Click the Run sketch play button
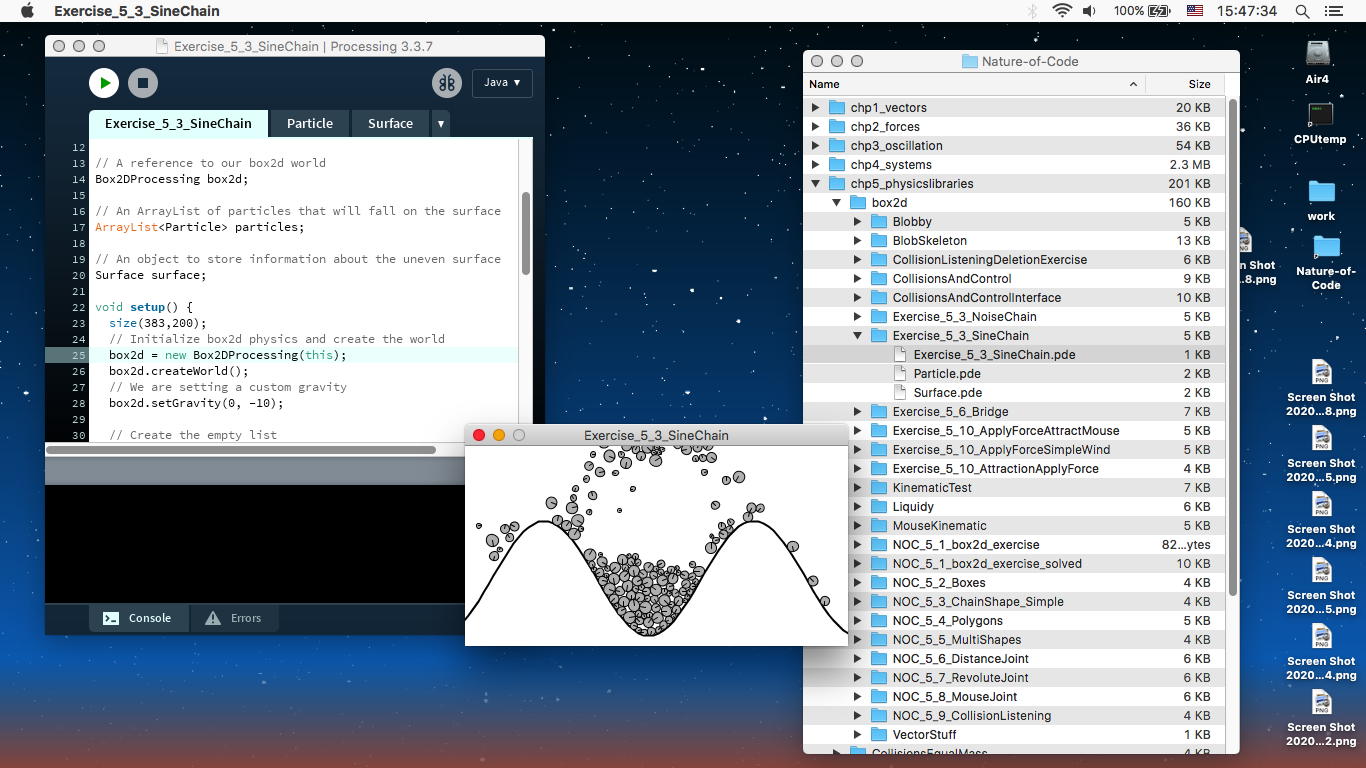This screenshot has height=768, width=1366. [104, 83]
